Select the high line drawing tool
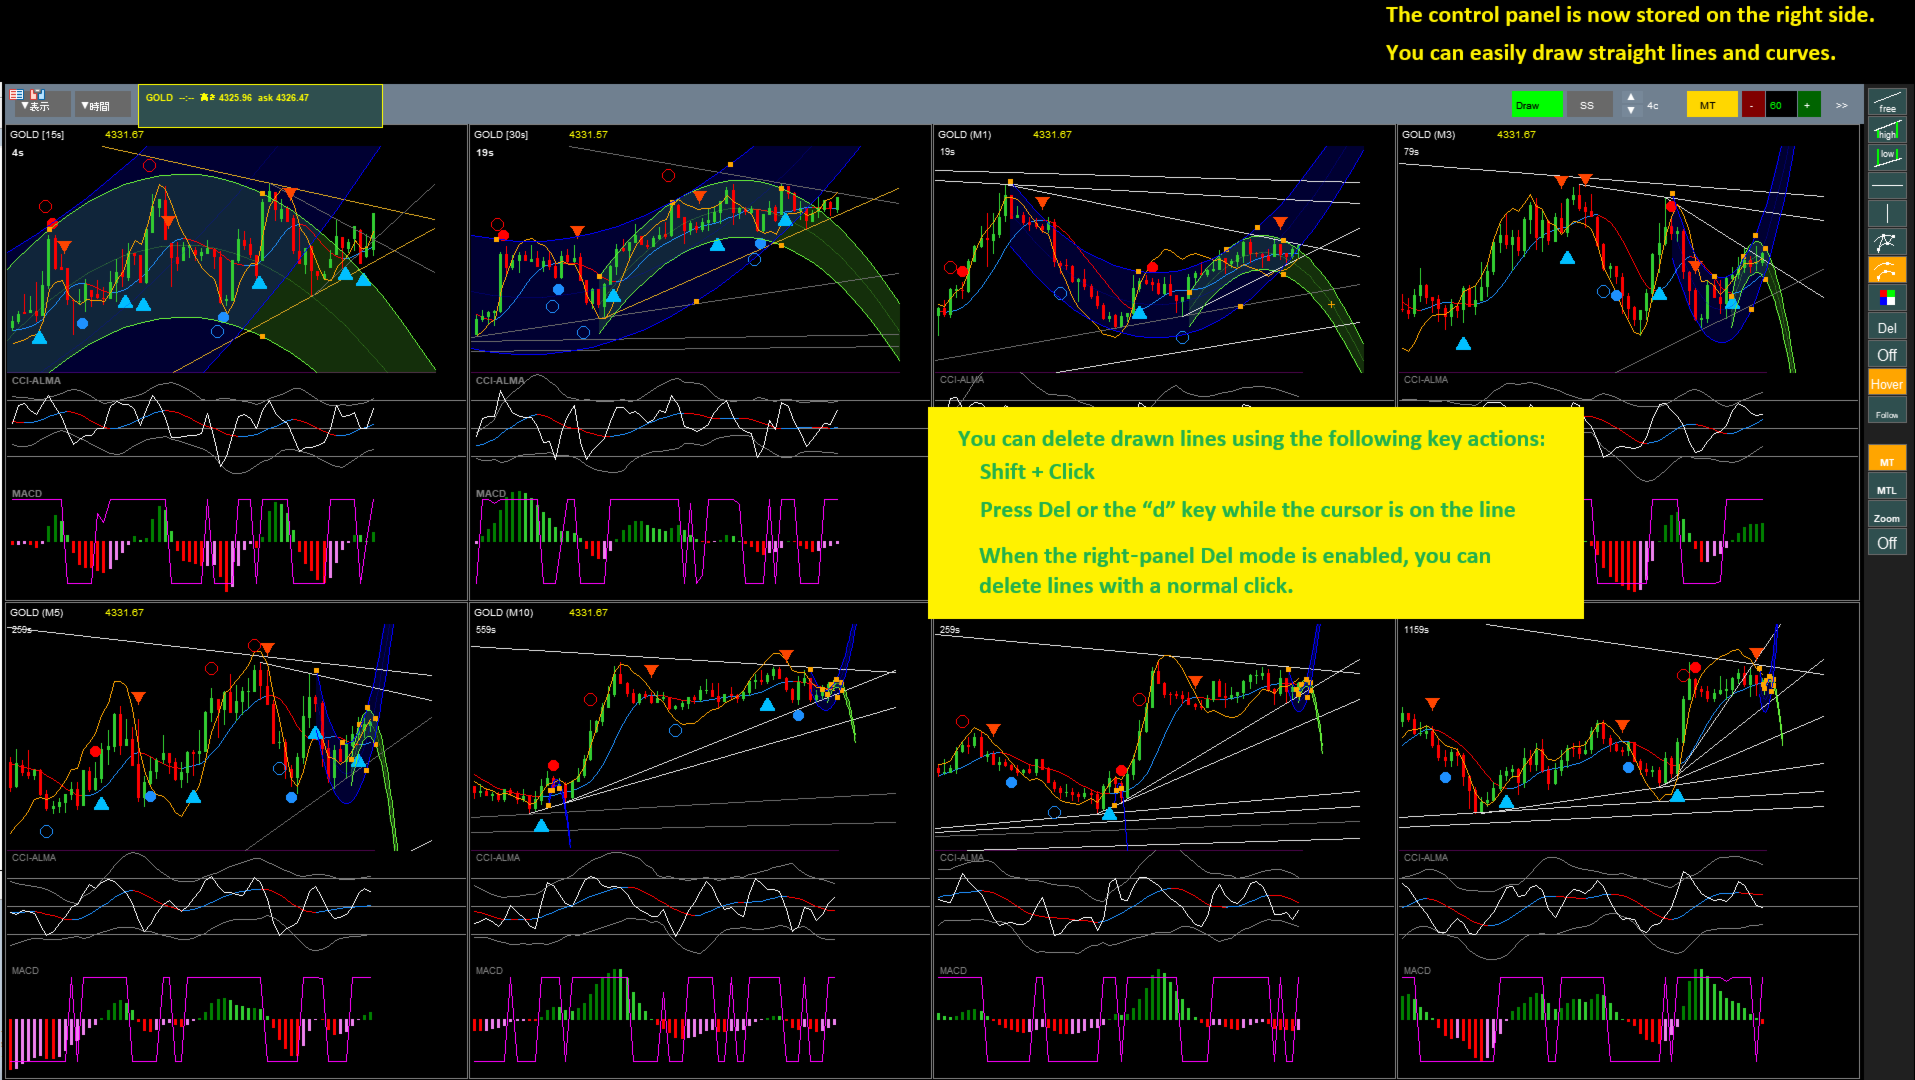Viewport: 1915px width, 1080px height. pyautogui.click(x=1887, y=130)
